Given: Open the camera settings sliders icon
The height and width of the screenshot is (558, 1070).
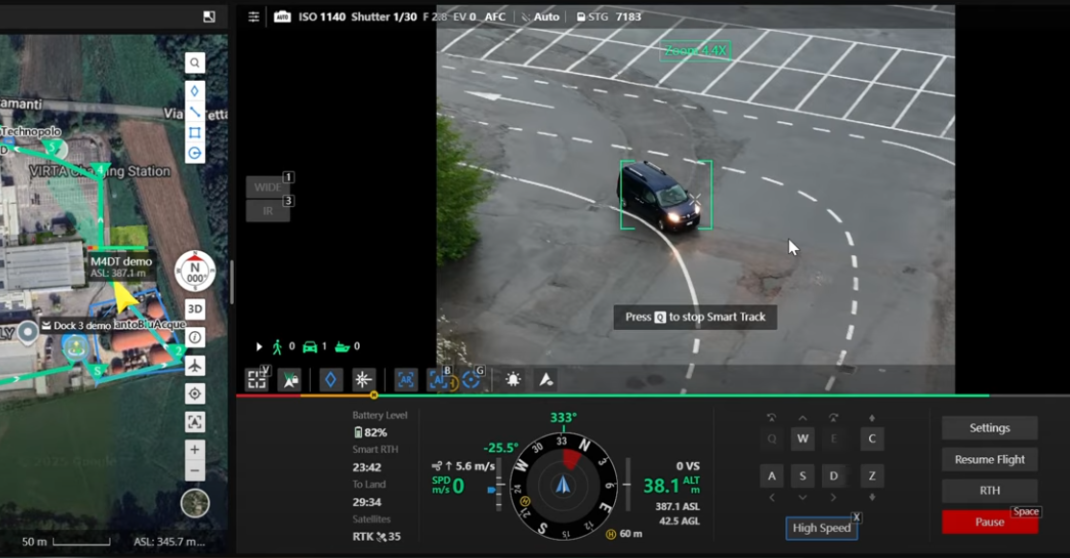Looking at the screenshot, I should pyautogui.click(x=254, y=17).
